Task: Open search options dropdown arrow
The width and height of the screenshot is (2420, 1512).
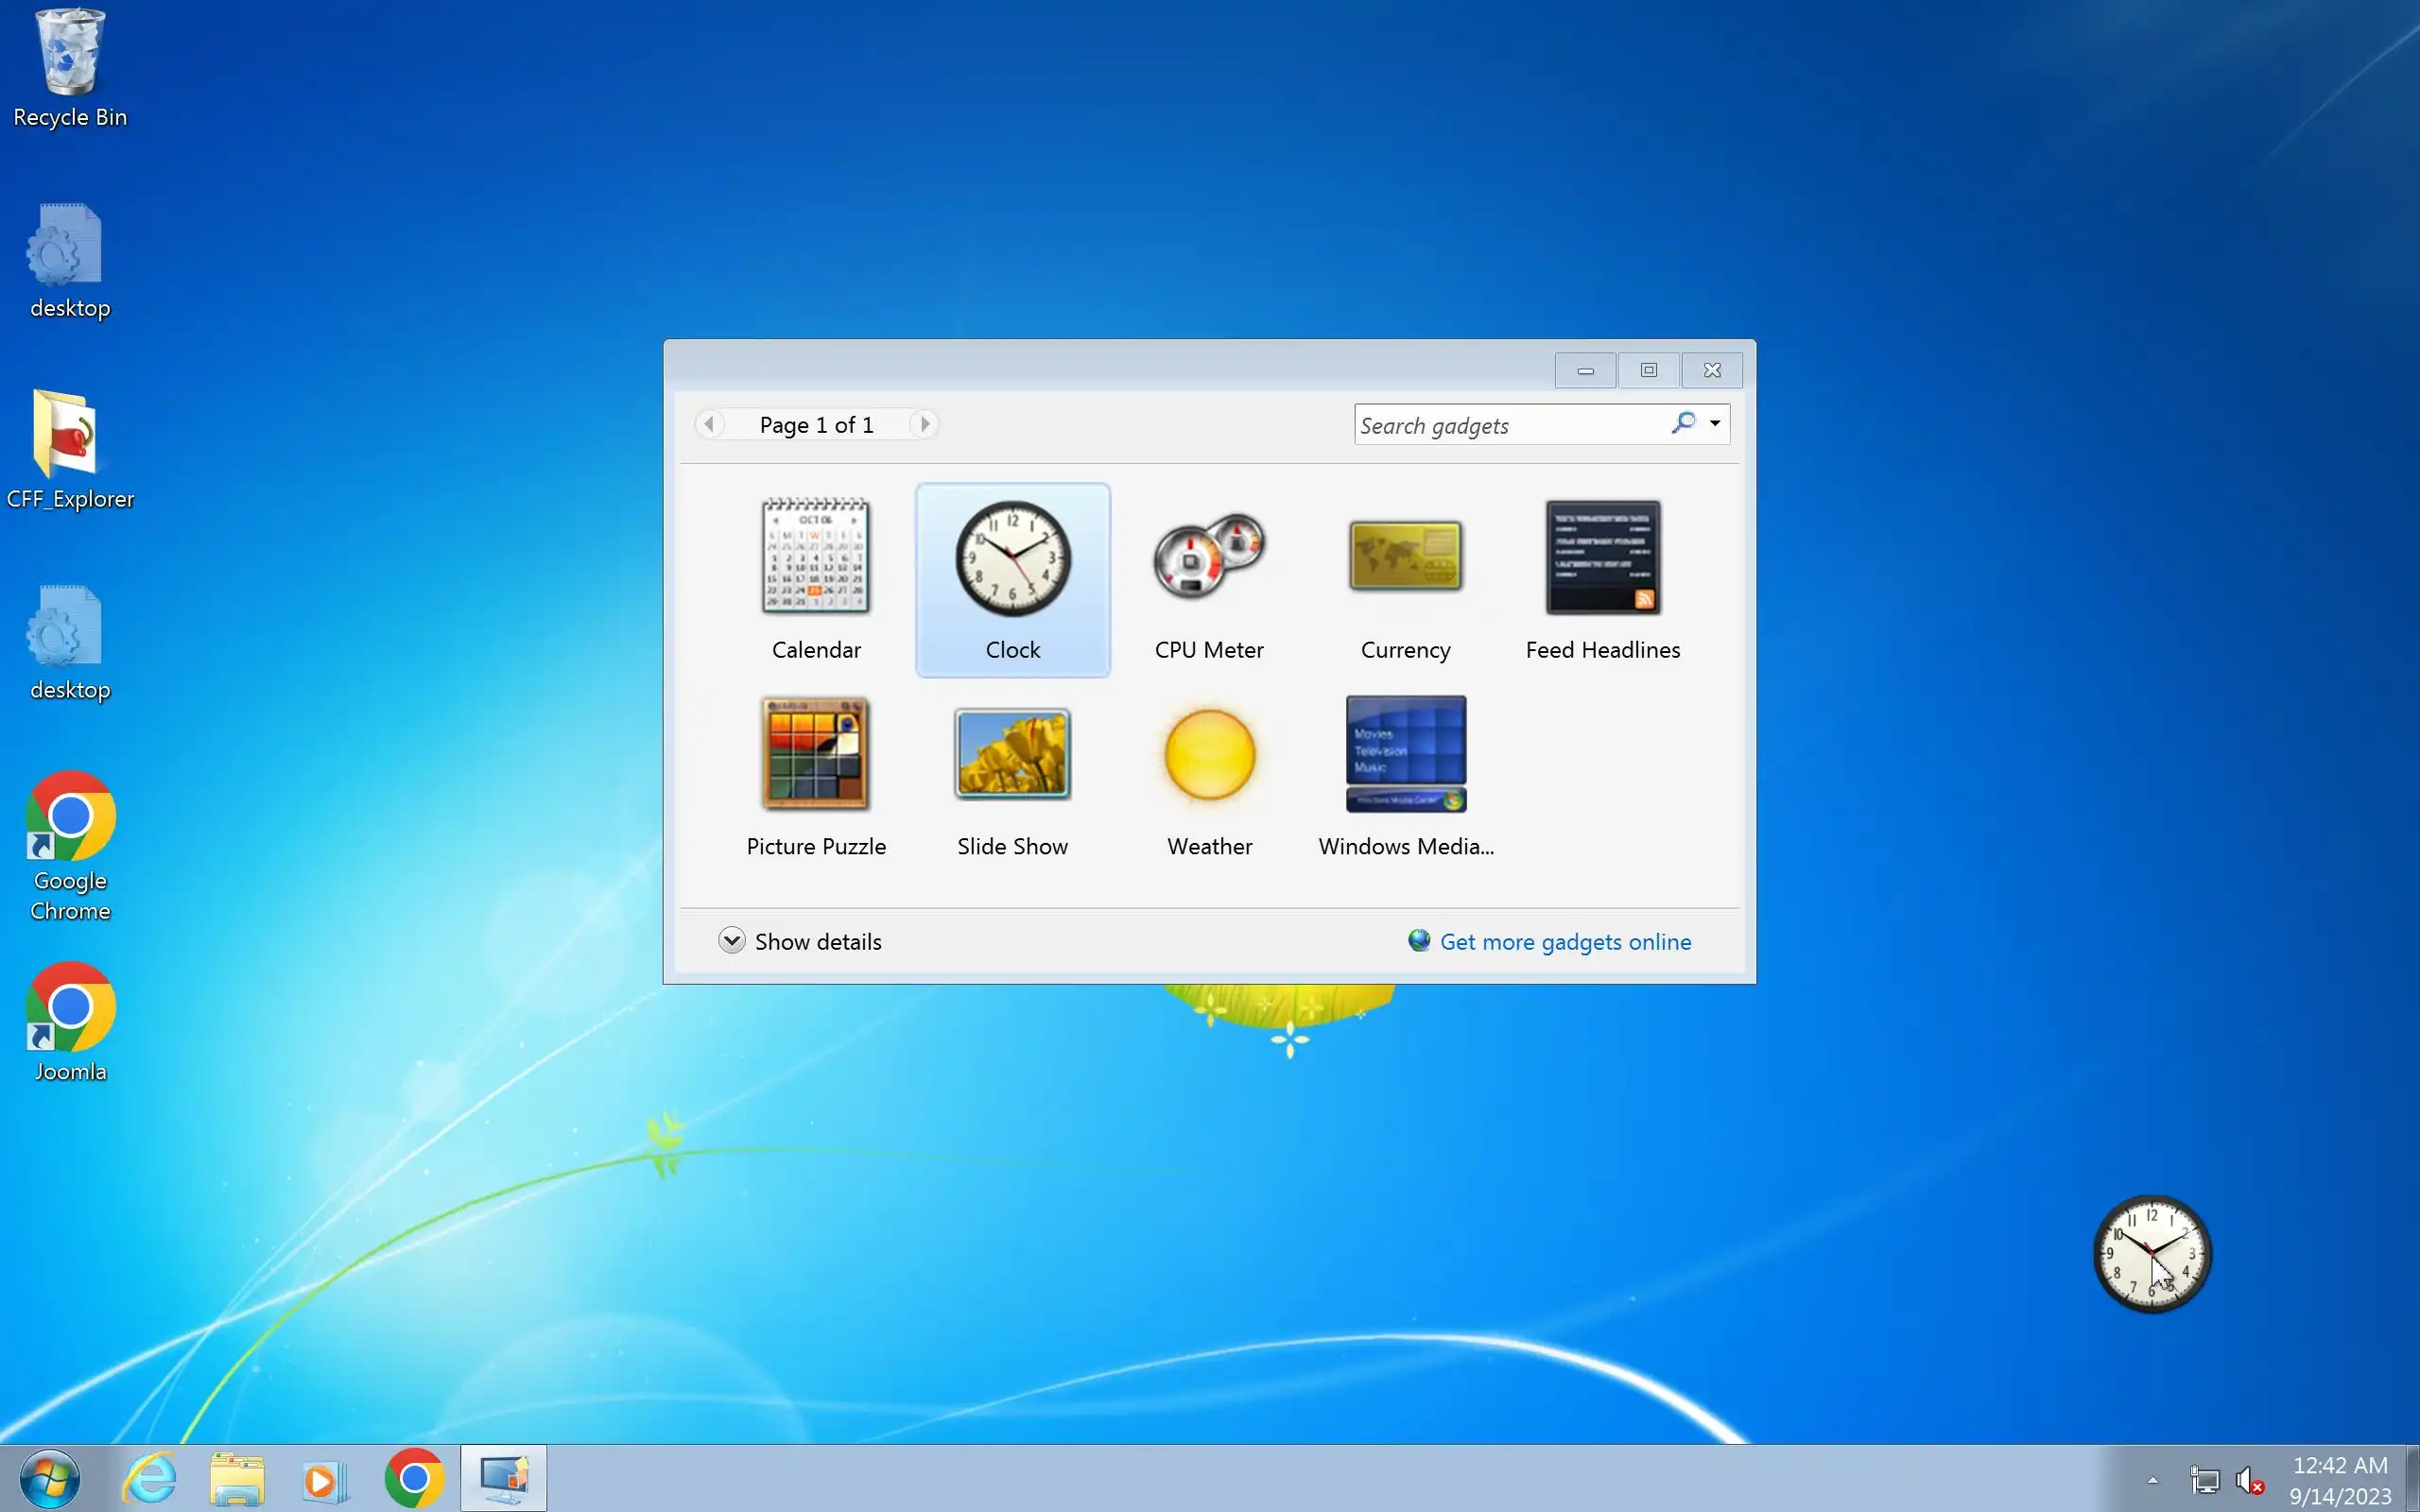Action: click(1715, 424)
